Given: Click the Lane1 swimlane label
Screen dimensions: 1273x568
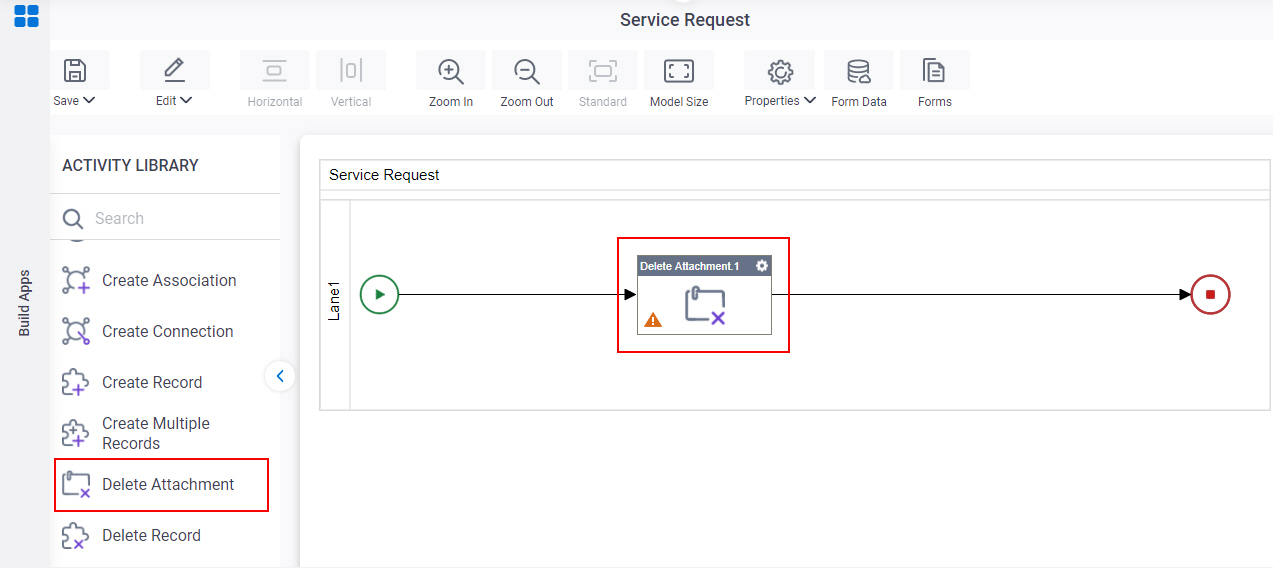Looking at the screenshot, I should 335,301.
